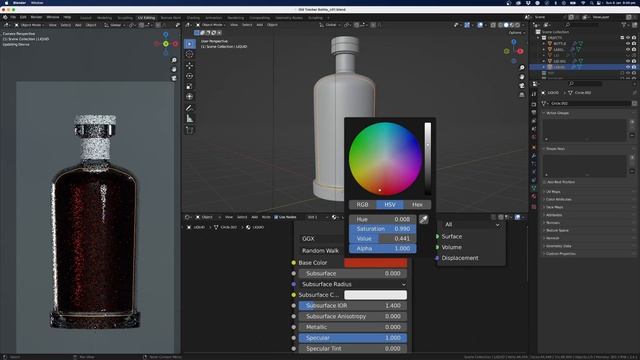Select the Rotate tool in viewport toolbar

pos(190,76)
